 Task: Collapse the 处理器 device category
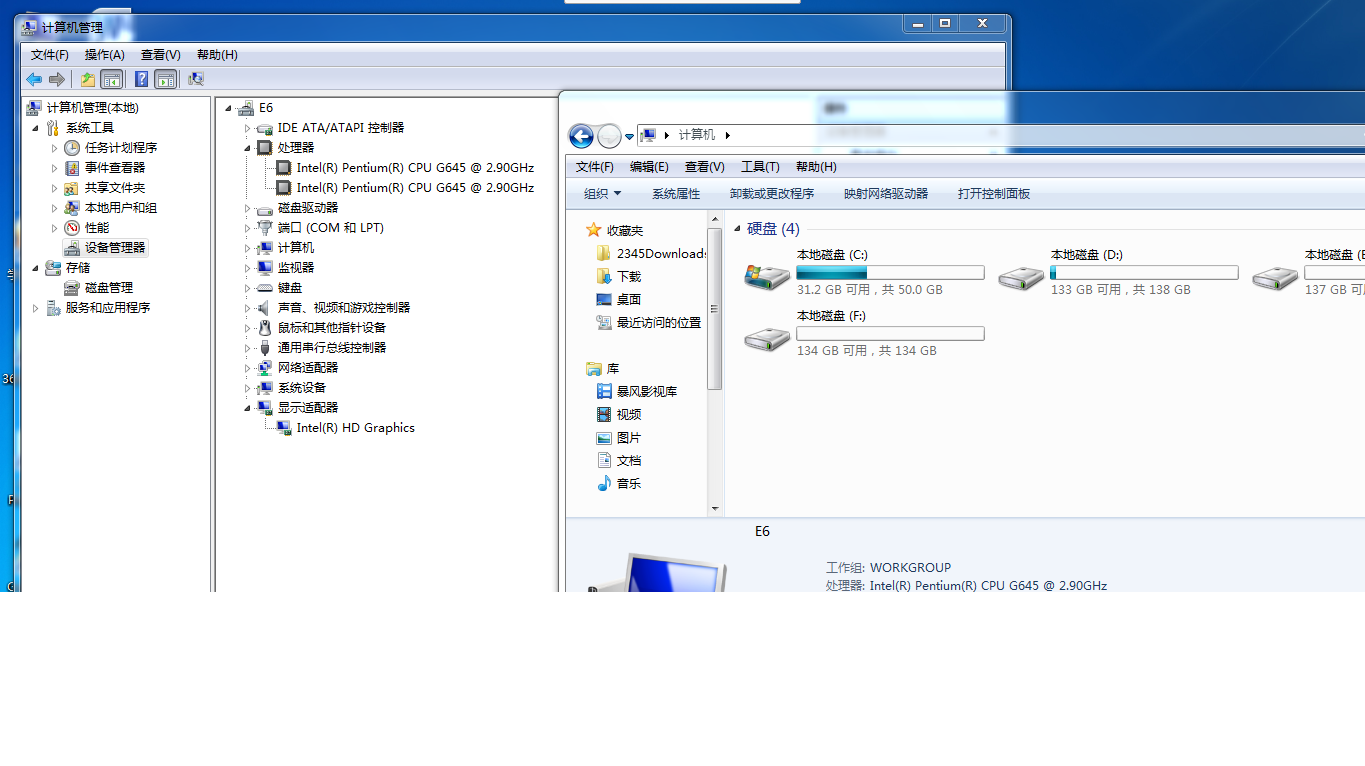pos(248,148)
